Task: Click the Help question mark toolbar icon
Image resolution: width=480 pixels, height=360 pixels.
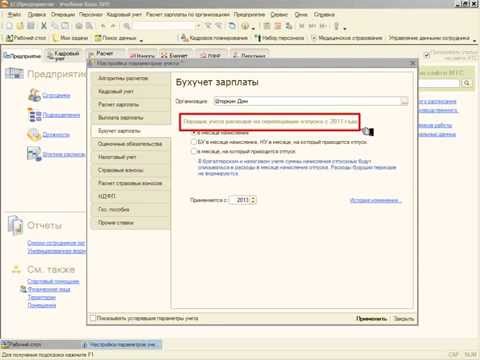Action: (245, 26)
